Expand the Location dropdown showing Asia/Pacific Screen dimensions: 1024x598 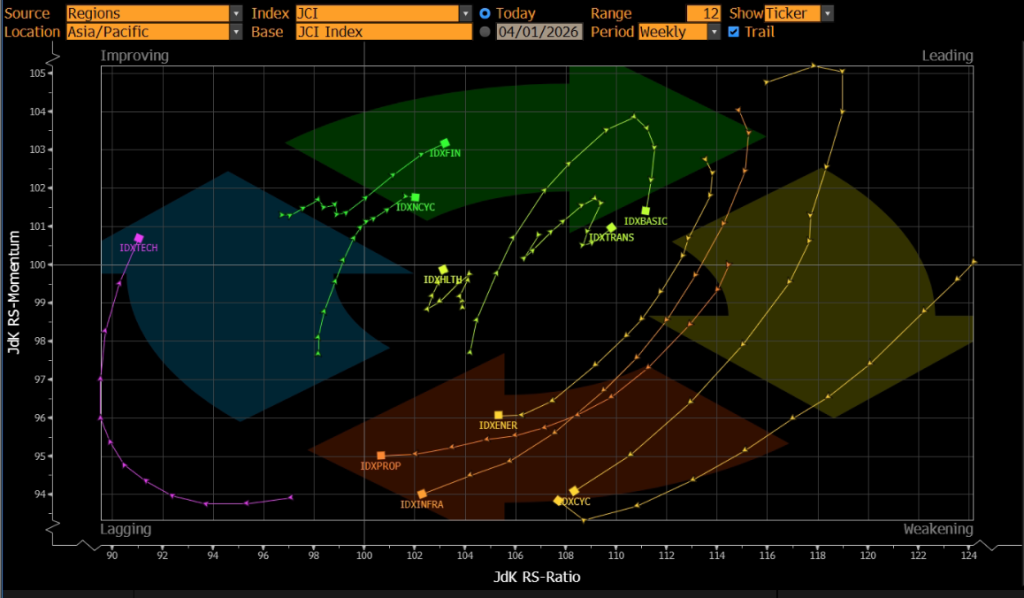coord(153,32)
